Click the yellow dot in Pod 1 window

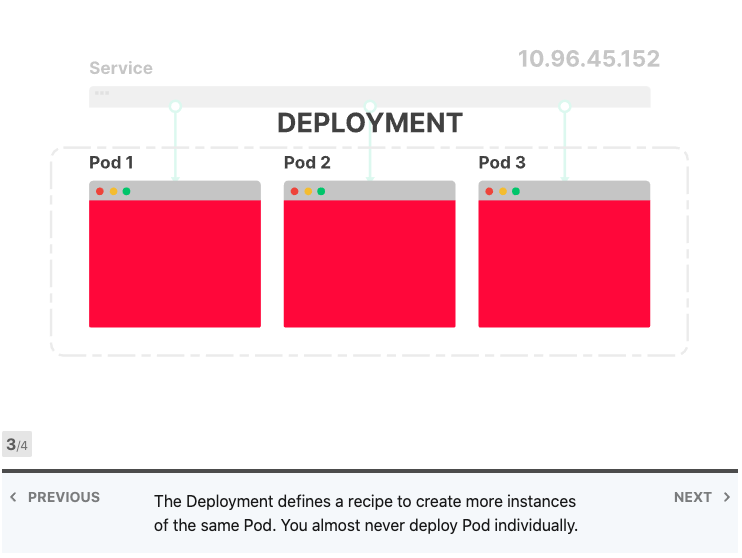click(x=113, y=191)
